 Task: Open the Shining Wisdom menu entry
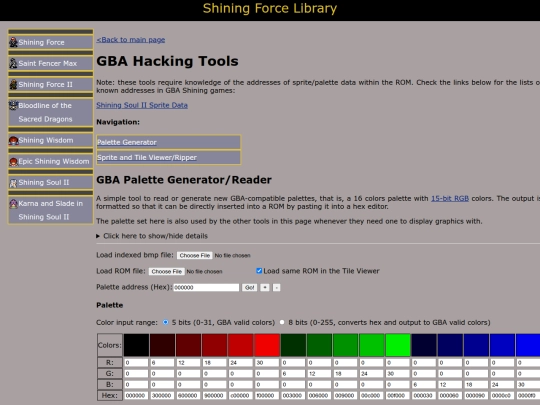pyautogui.click(x=51, y=140)
